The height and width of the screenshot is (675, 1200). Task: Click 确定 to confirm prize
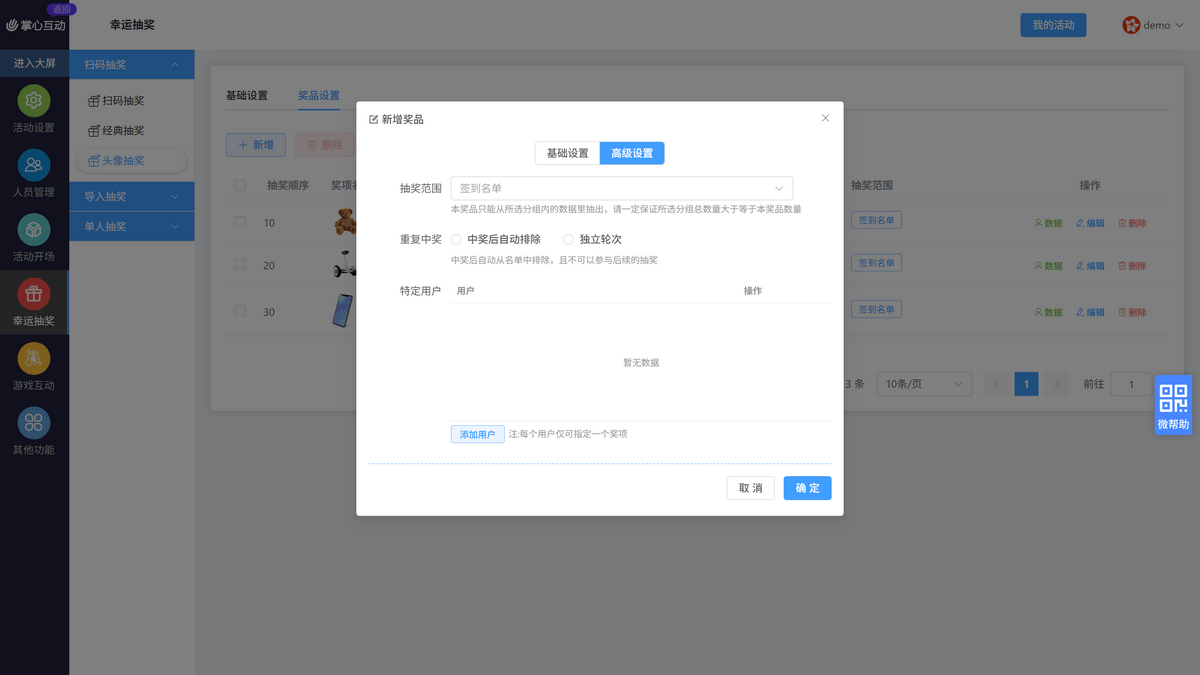pos(807,488)
